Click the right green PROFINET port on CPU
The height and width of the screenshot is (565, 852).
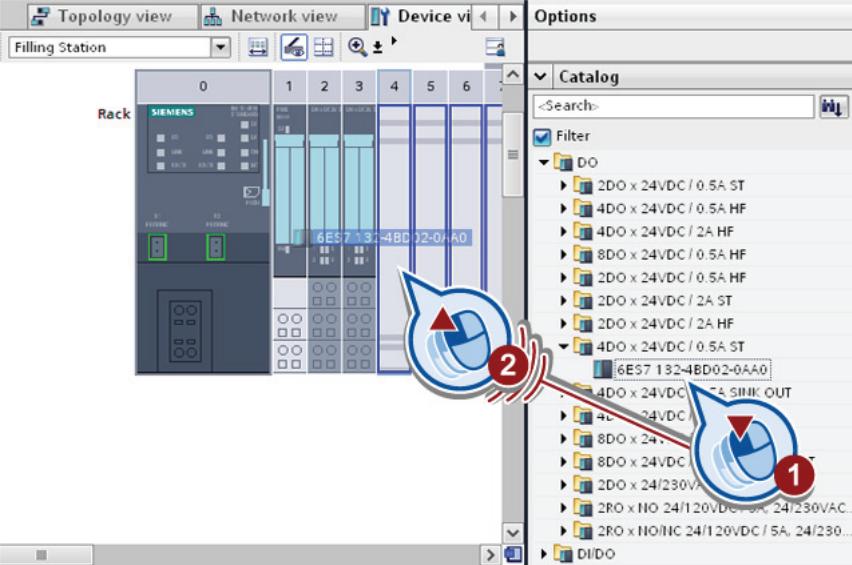coord(216,247)
